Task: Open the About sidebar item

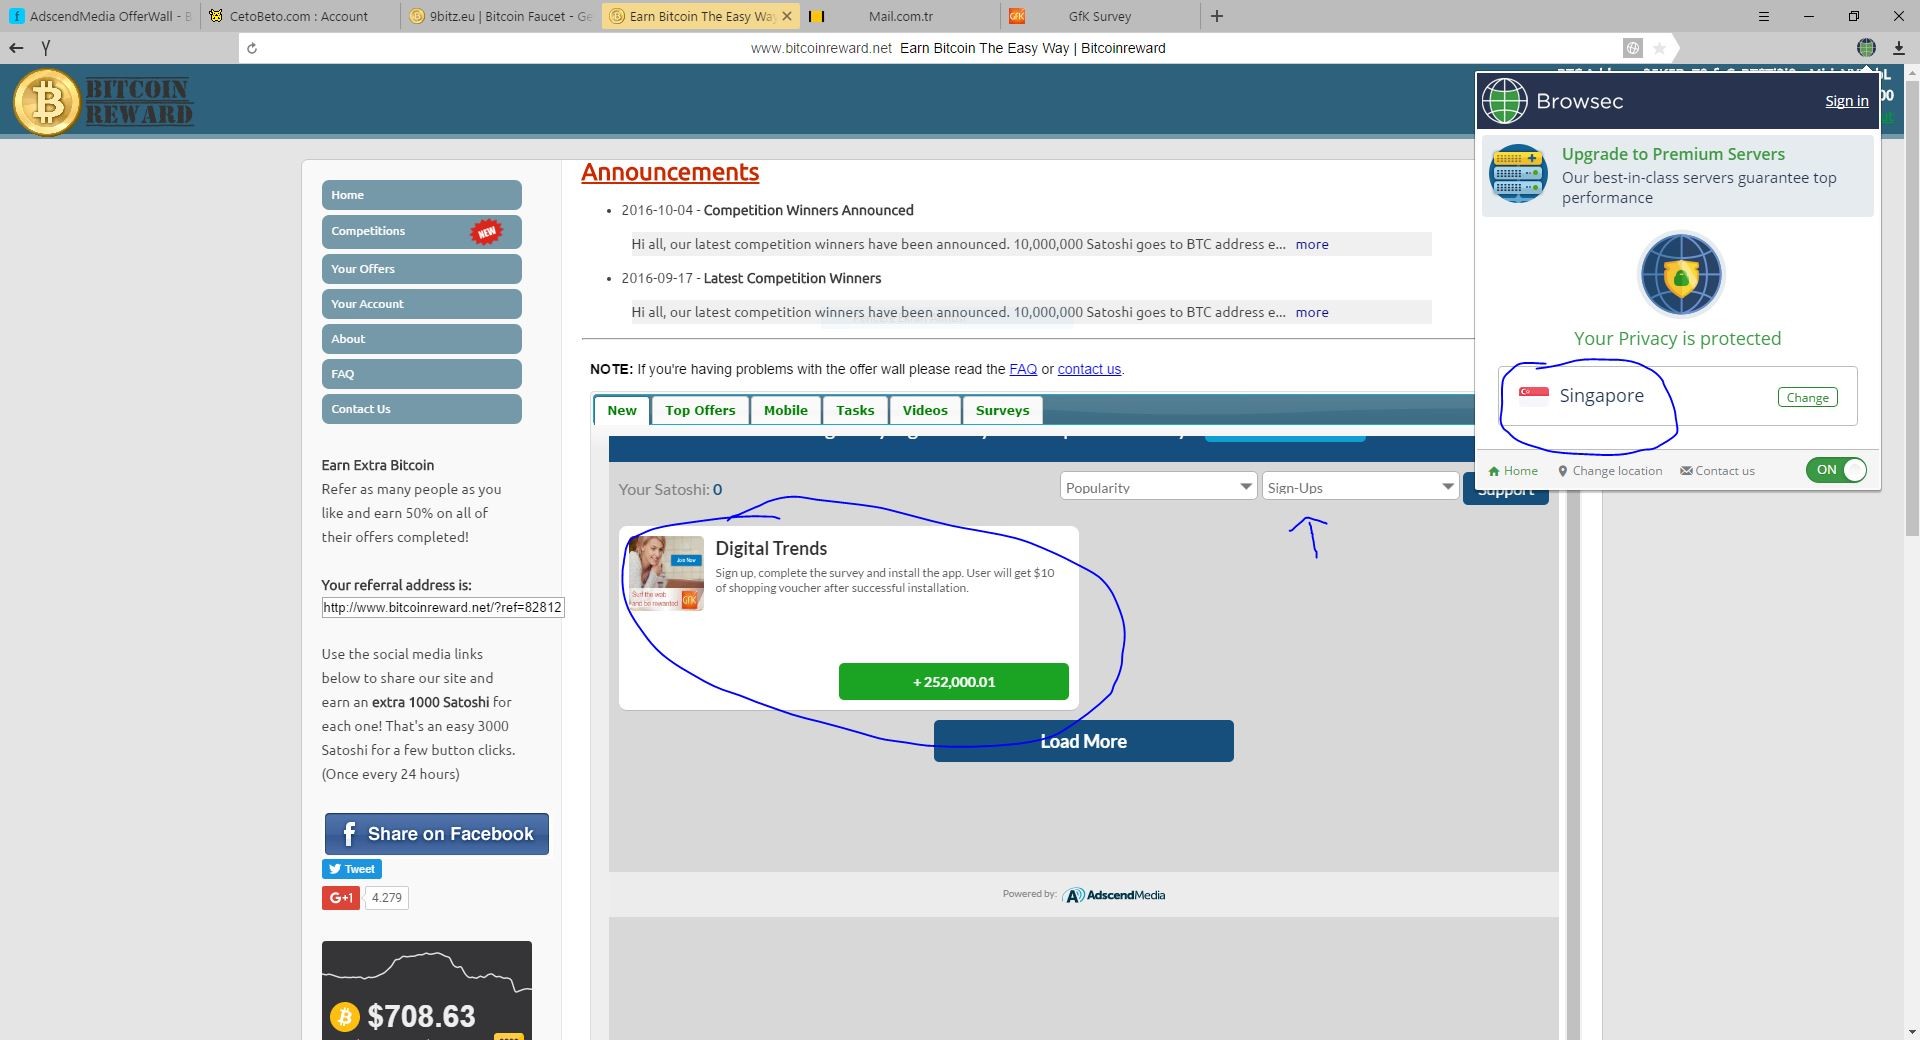Action: (421, 339)
